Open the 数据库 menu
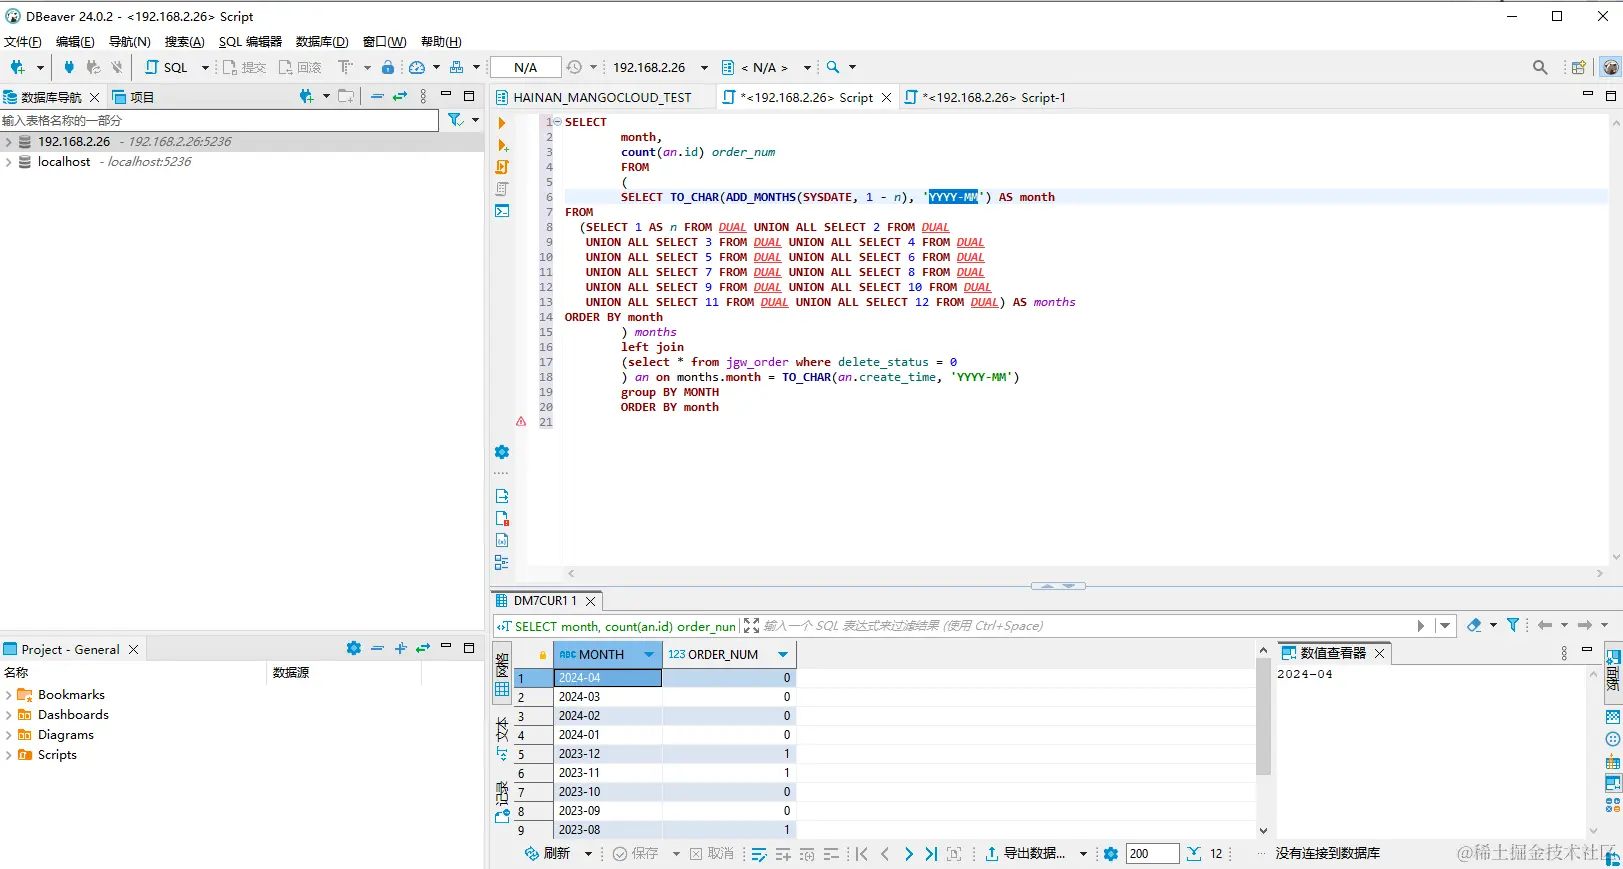1623x869 pixels. click(322, 41)
